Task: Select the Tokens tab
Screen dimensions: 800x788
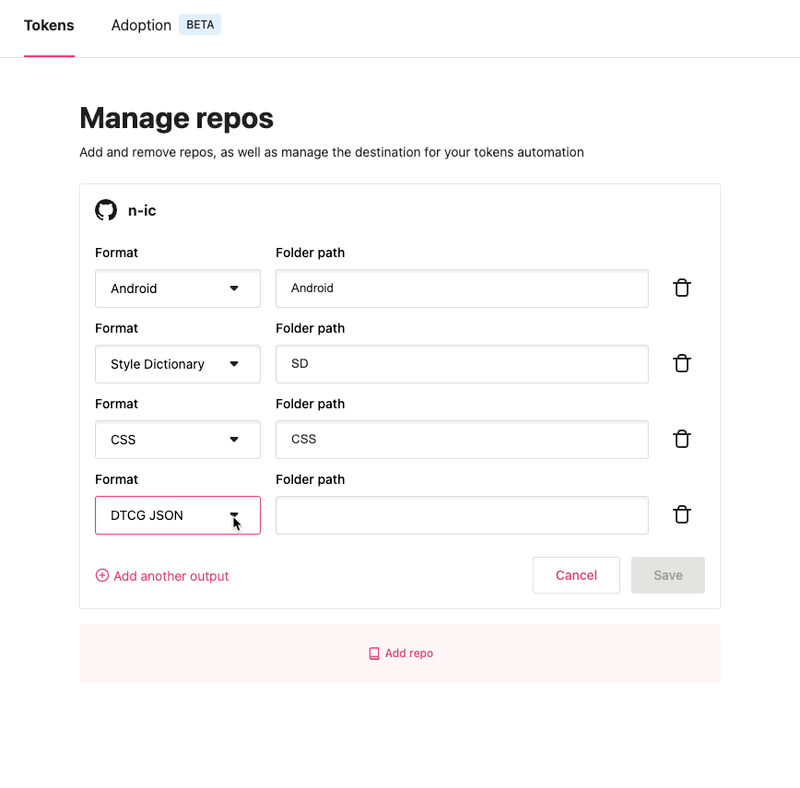Action: pos(48,25)
